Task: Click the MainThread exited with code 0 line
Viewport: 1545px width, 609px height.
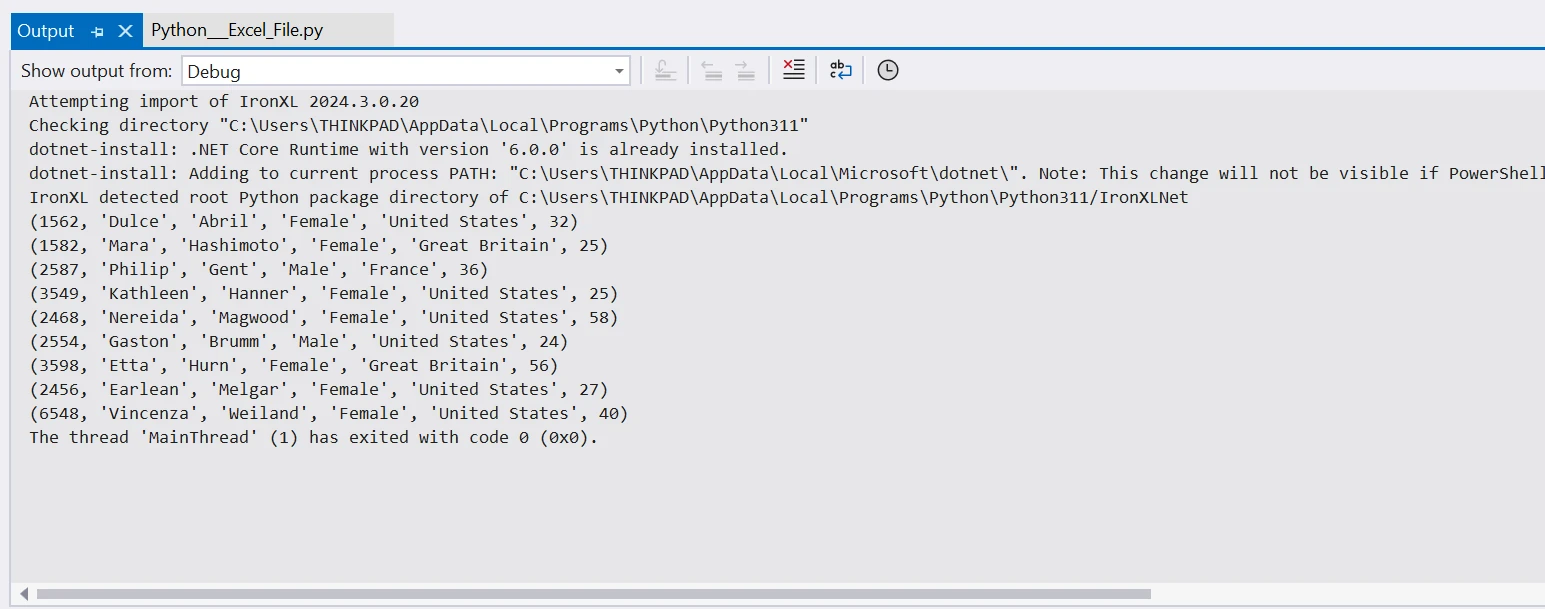Action: pos(313,437)
